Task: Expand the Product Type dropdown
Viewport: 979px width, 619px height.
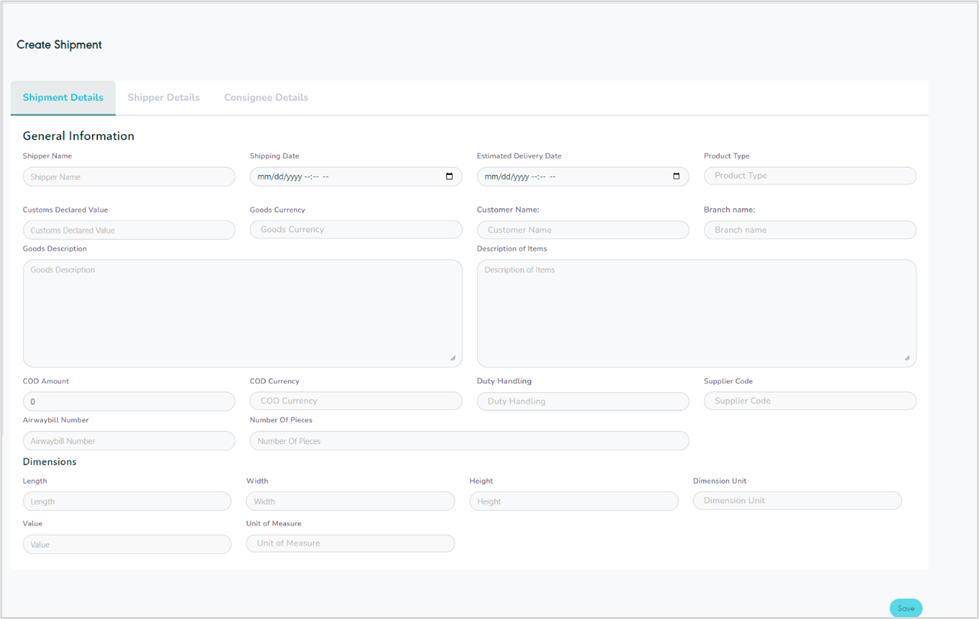Action: [810, 176]
